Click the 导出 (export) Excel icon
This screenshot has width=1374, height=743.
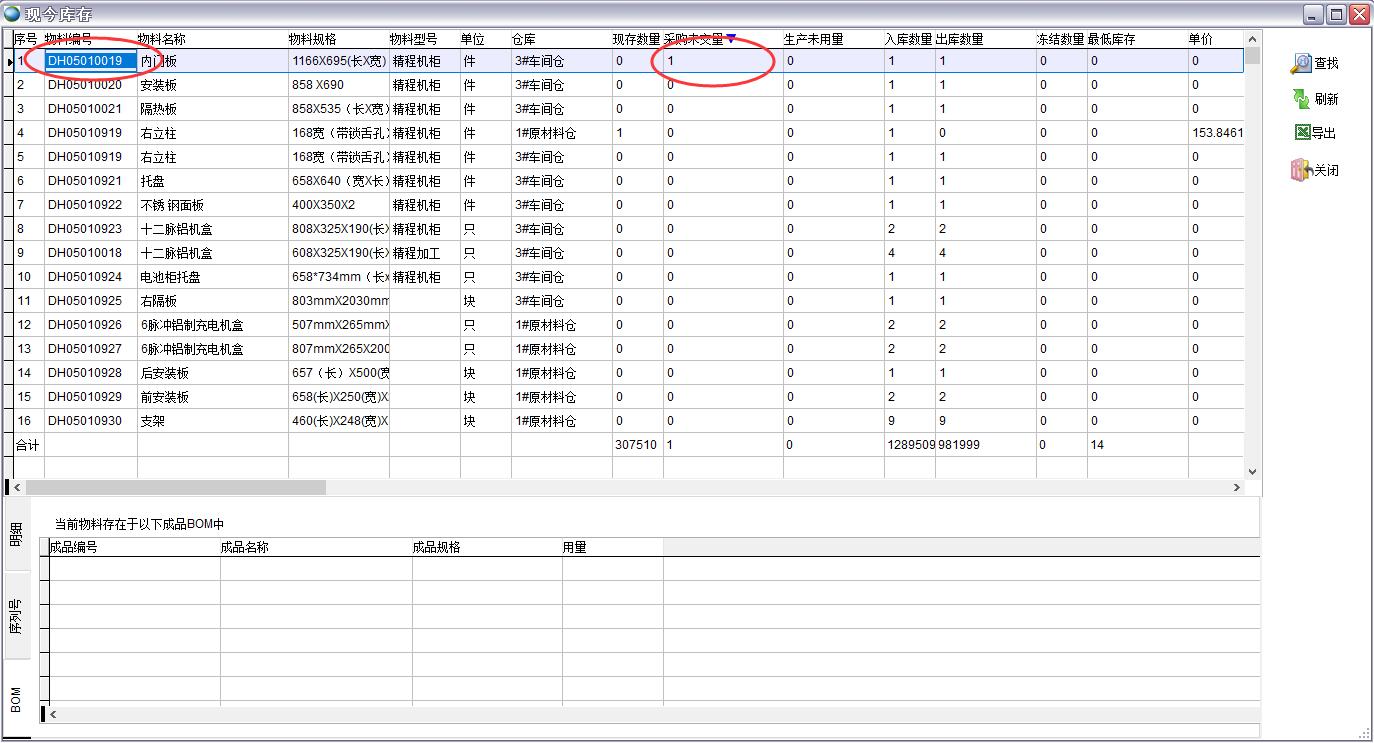[x=1301, y=133]
